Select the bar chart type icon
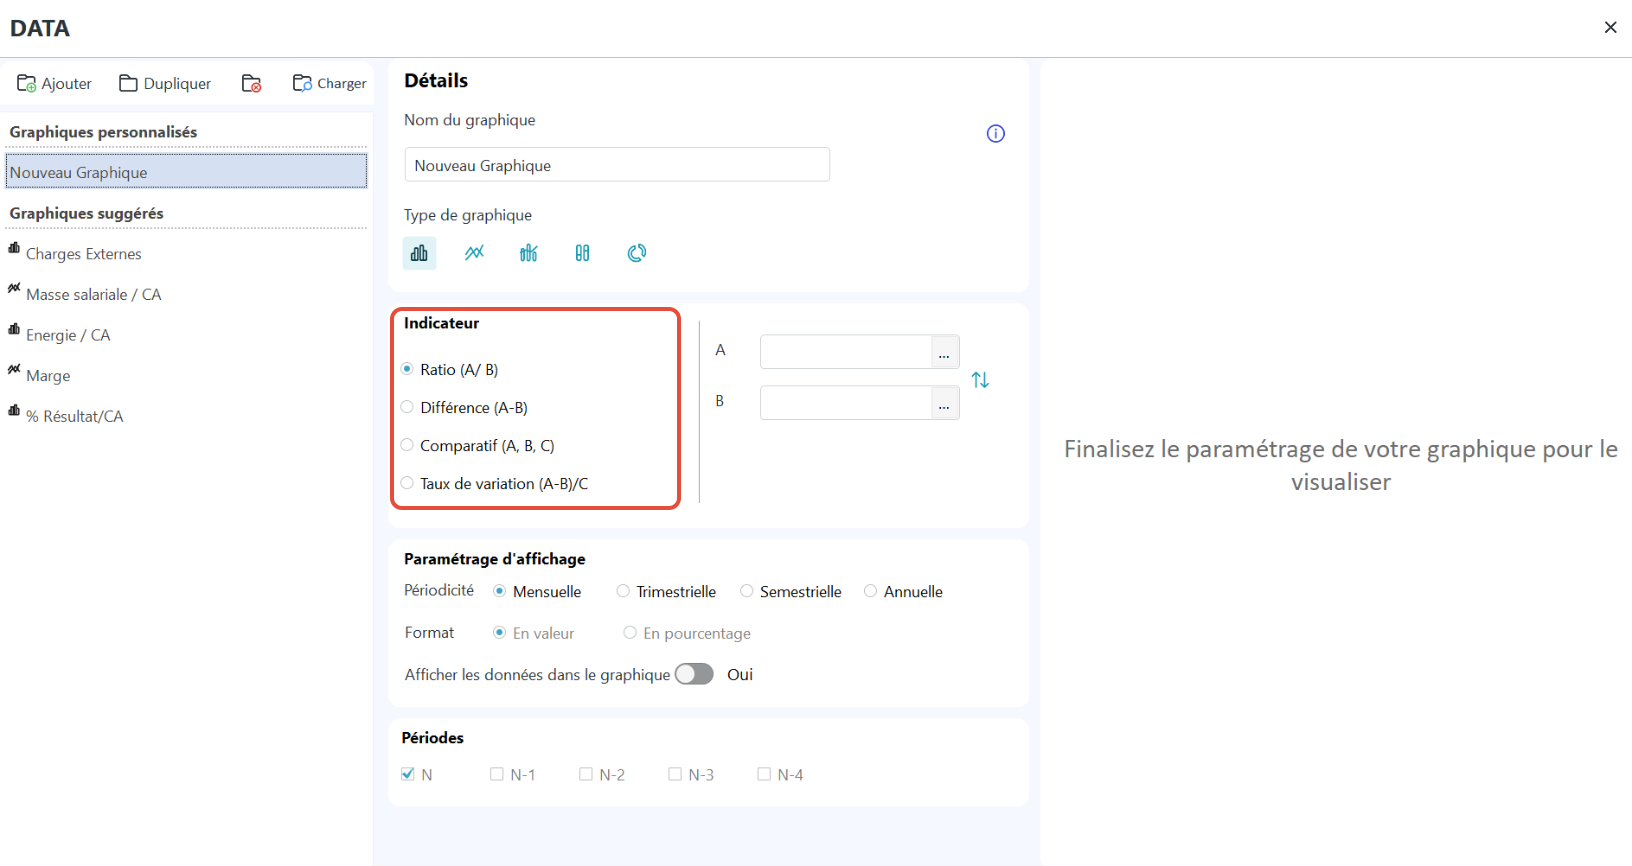This screenshot has height=866, width=1632. tap(419, 253)
